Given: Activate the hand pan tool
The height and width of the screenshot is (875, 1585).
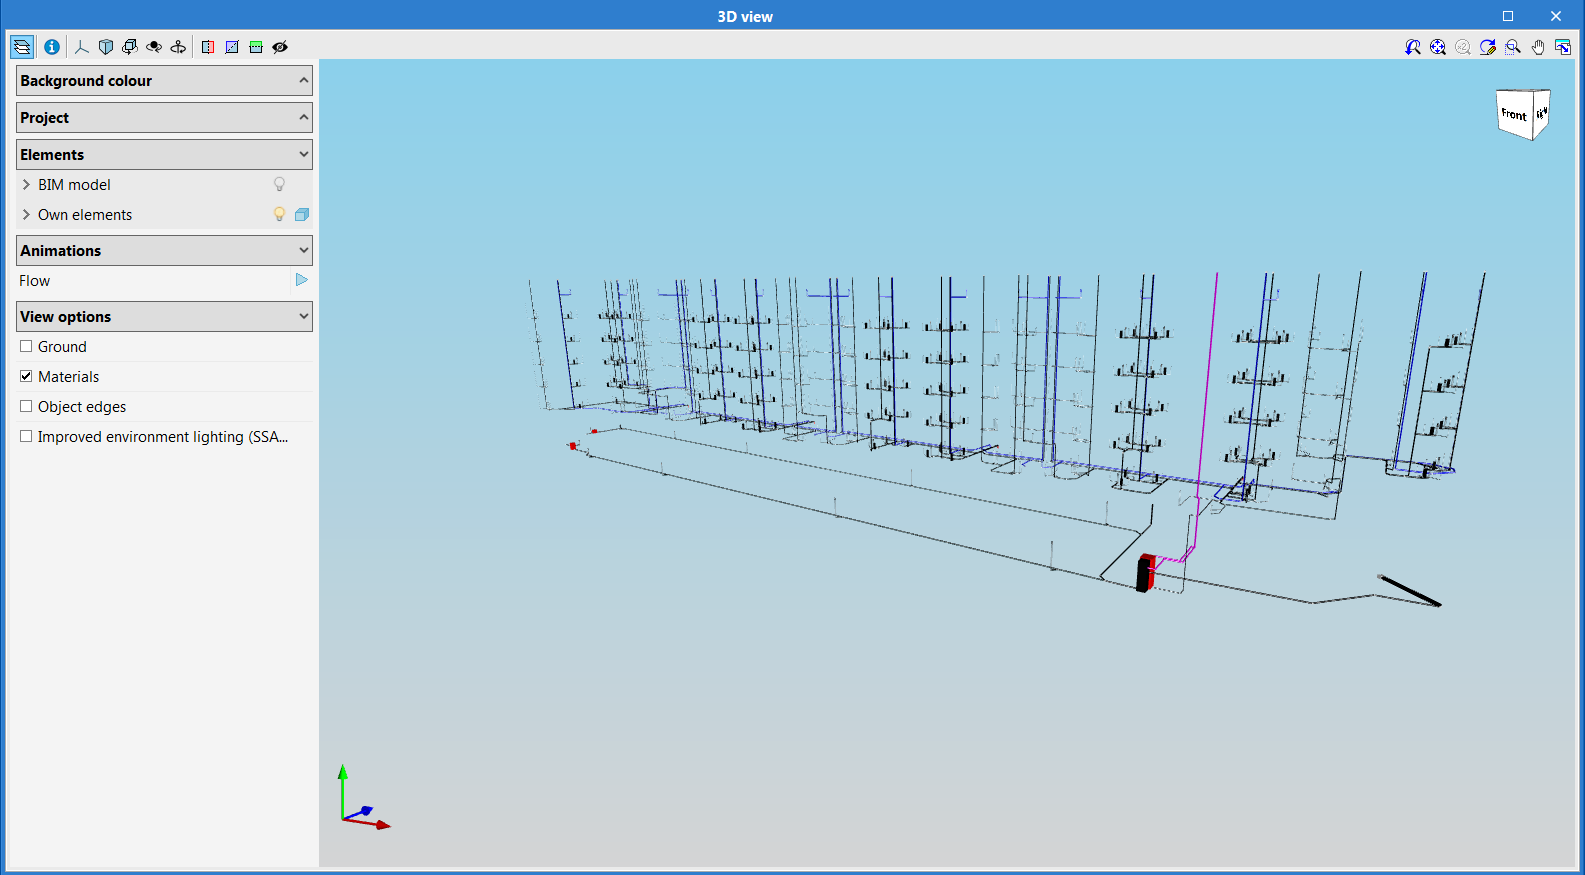Looking at the screenshot, I should [x=1538, y=47].
